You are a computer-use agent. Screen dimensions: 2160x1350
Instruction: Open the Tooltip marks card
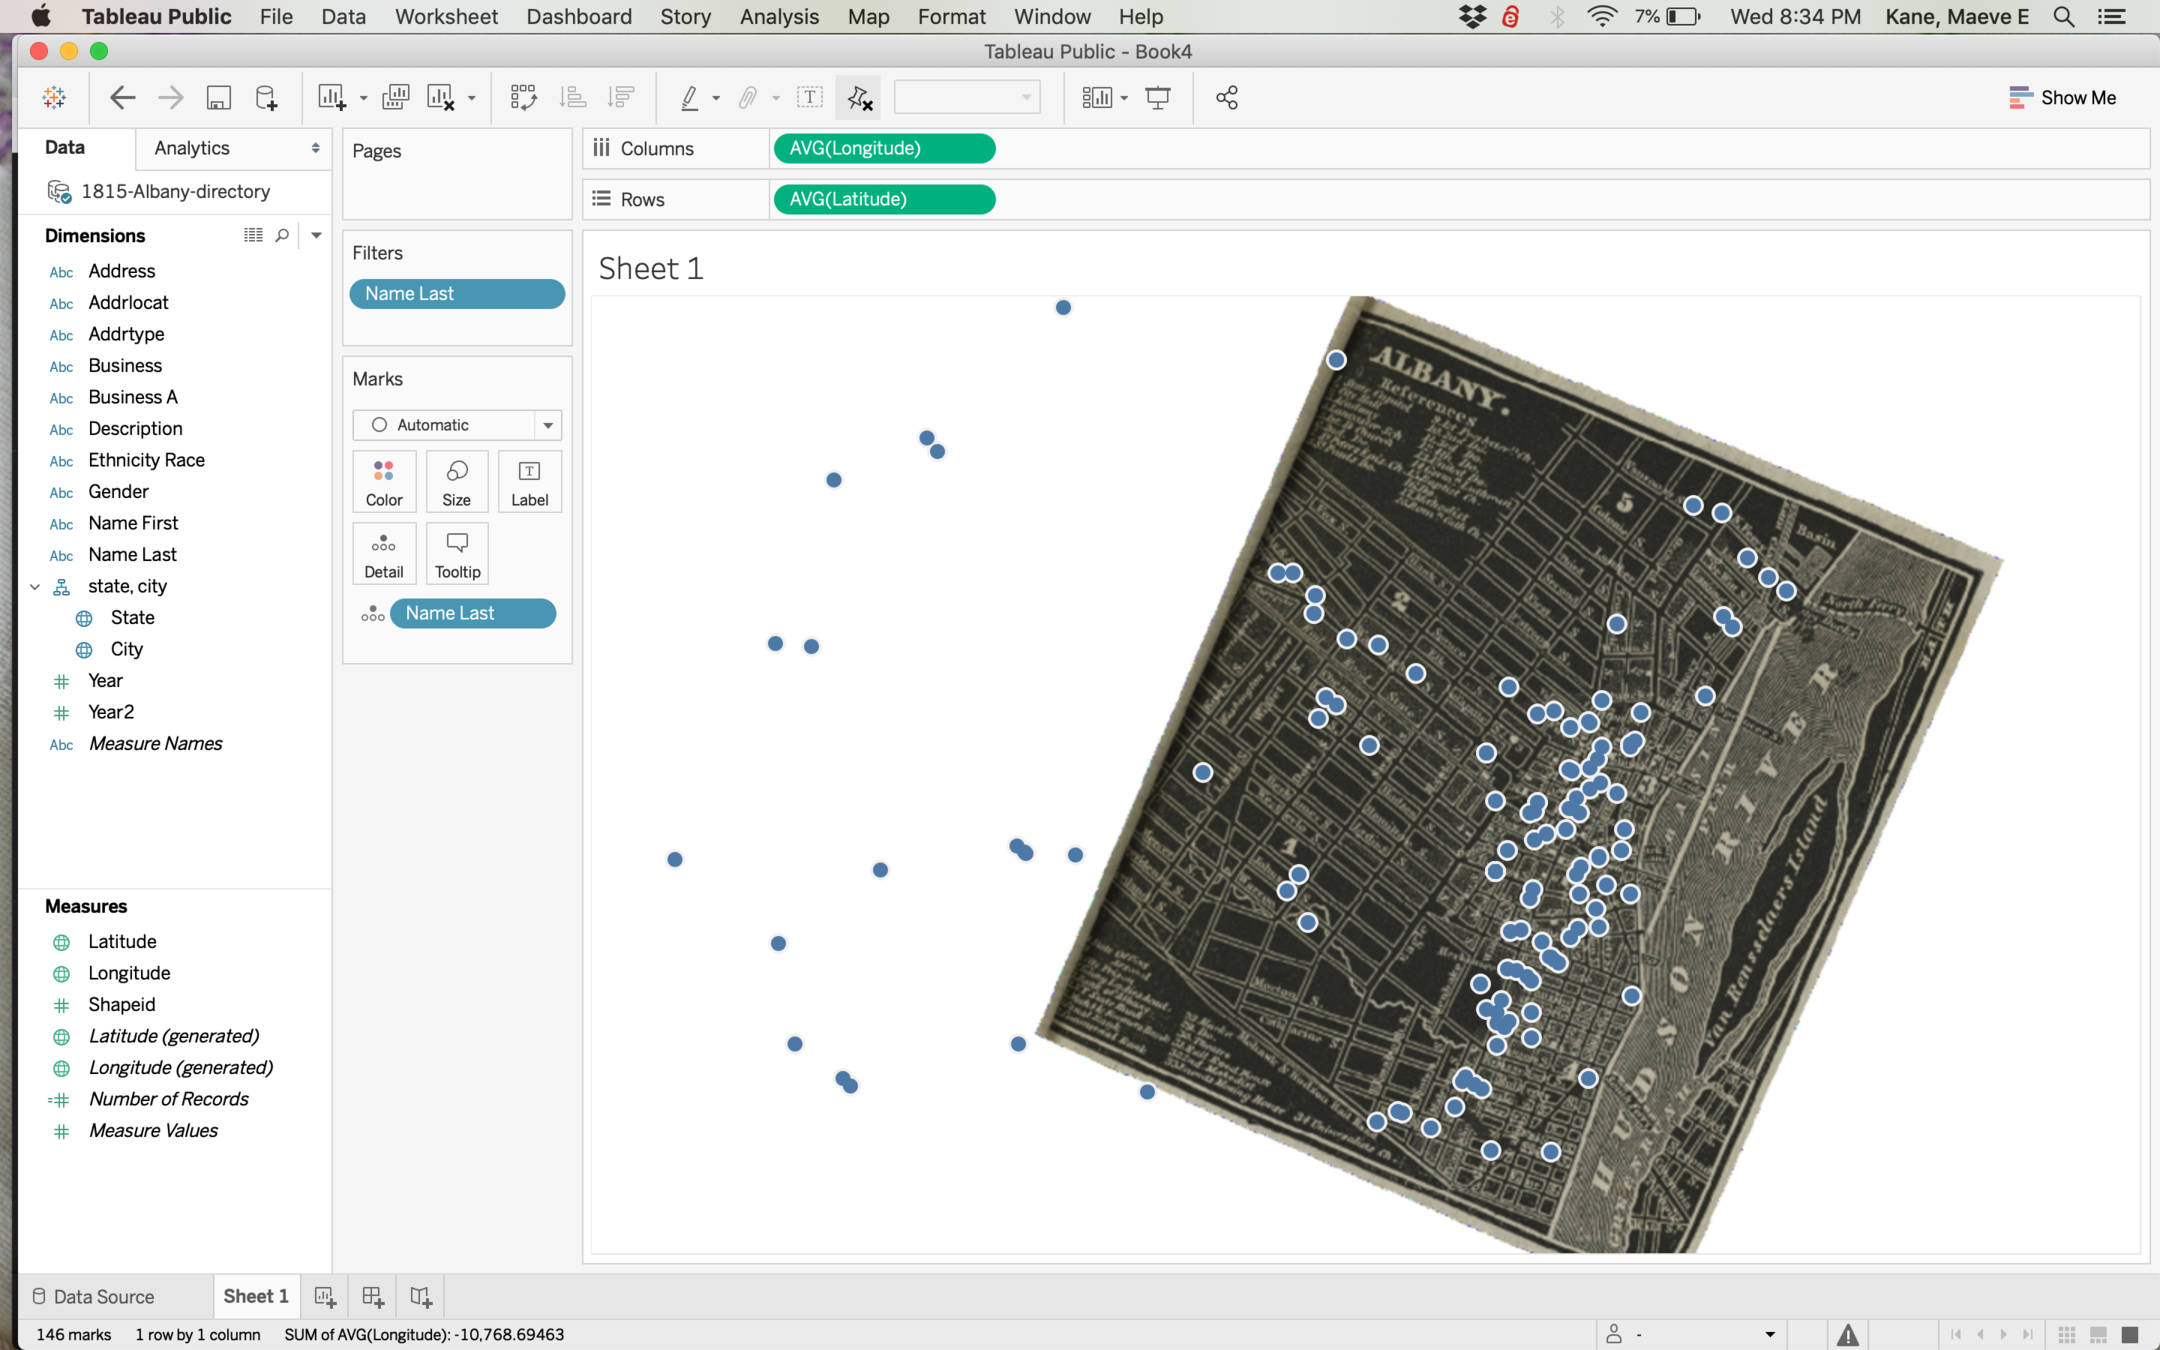coord(456,553)
